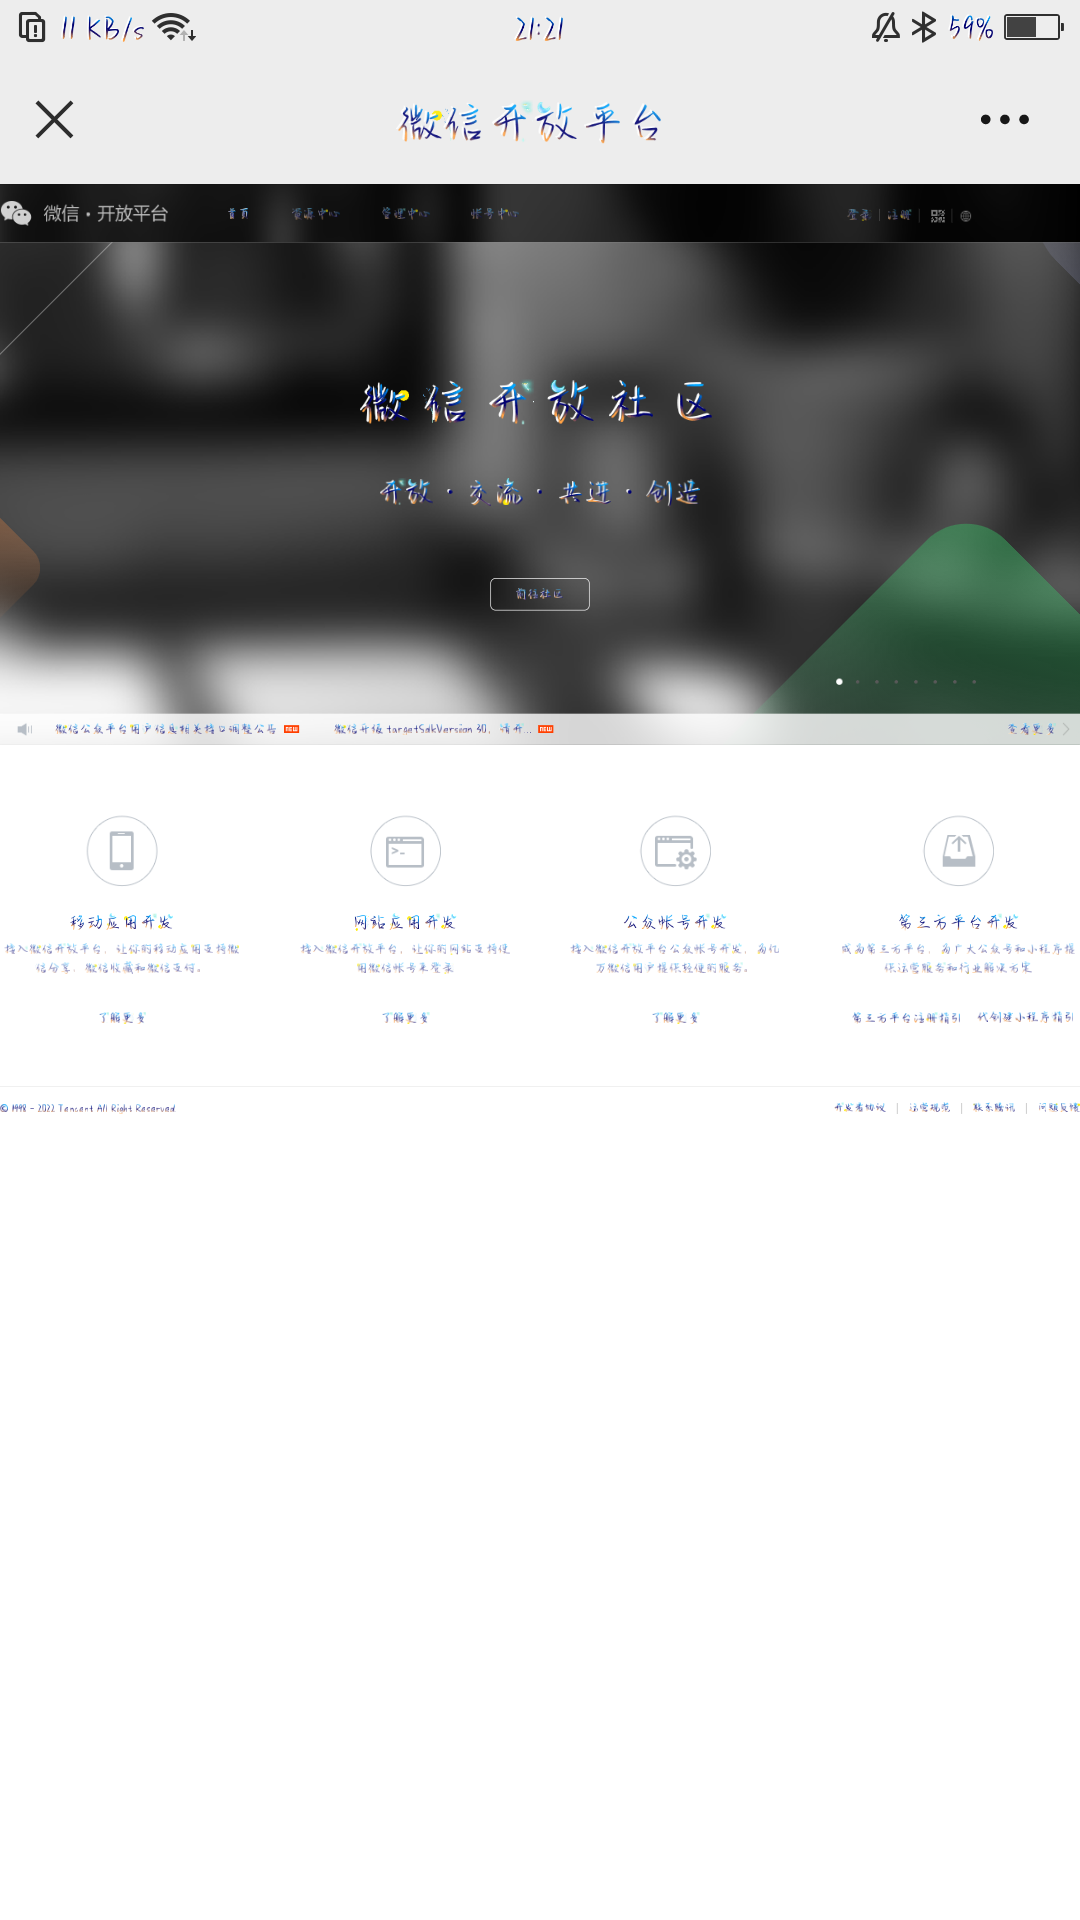Image resolution: width=1080 pixels, height=1920 pixels.
Task: Open the 移动应用开发 heading
Action: (x=122, y=922)
